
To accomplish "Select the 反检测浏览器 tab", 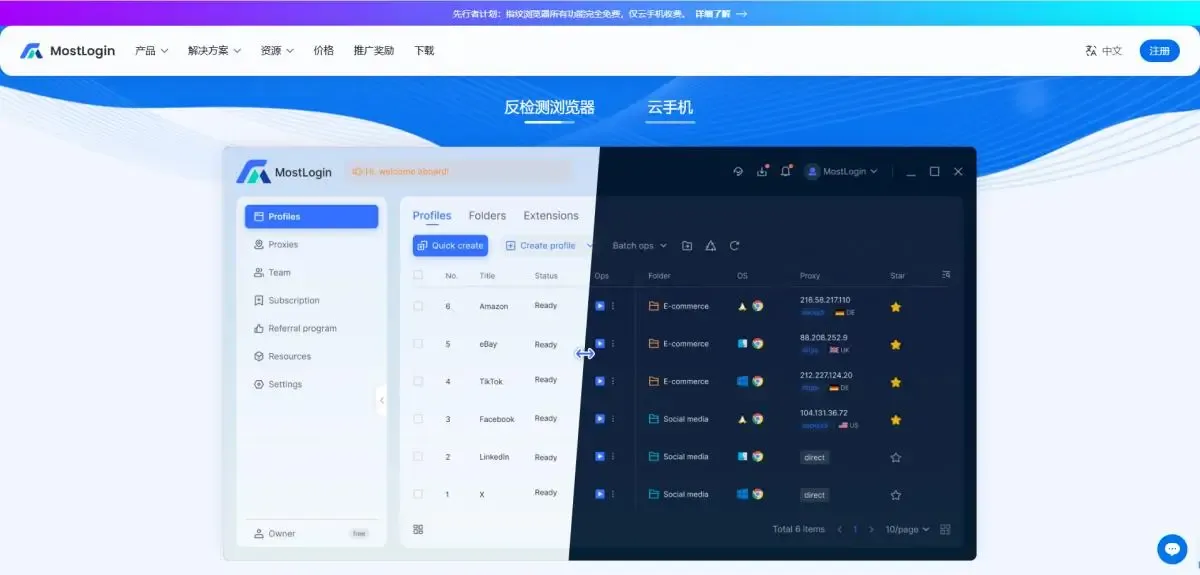I will (549, 108).
